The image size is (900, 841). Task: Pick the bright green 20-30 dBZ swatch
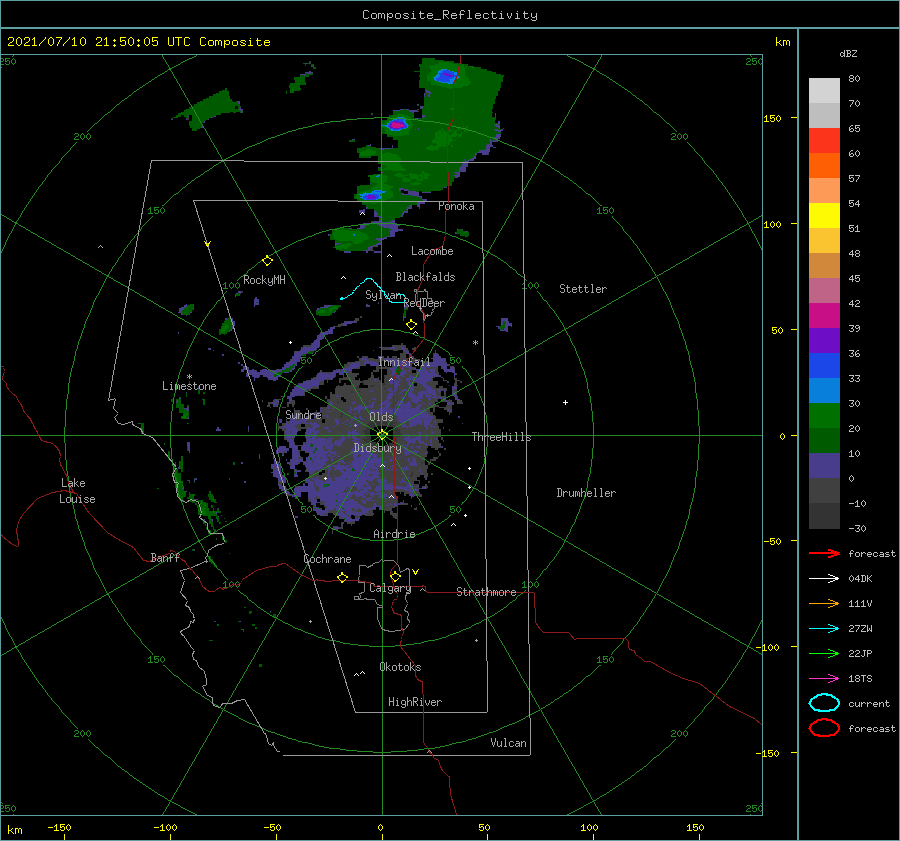[x=824, y=415]
